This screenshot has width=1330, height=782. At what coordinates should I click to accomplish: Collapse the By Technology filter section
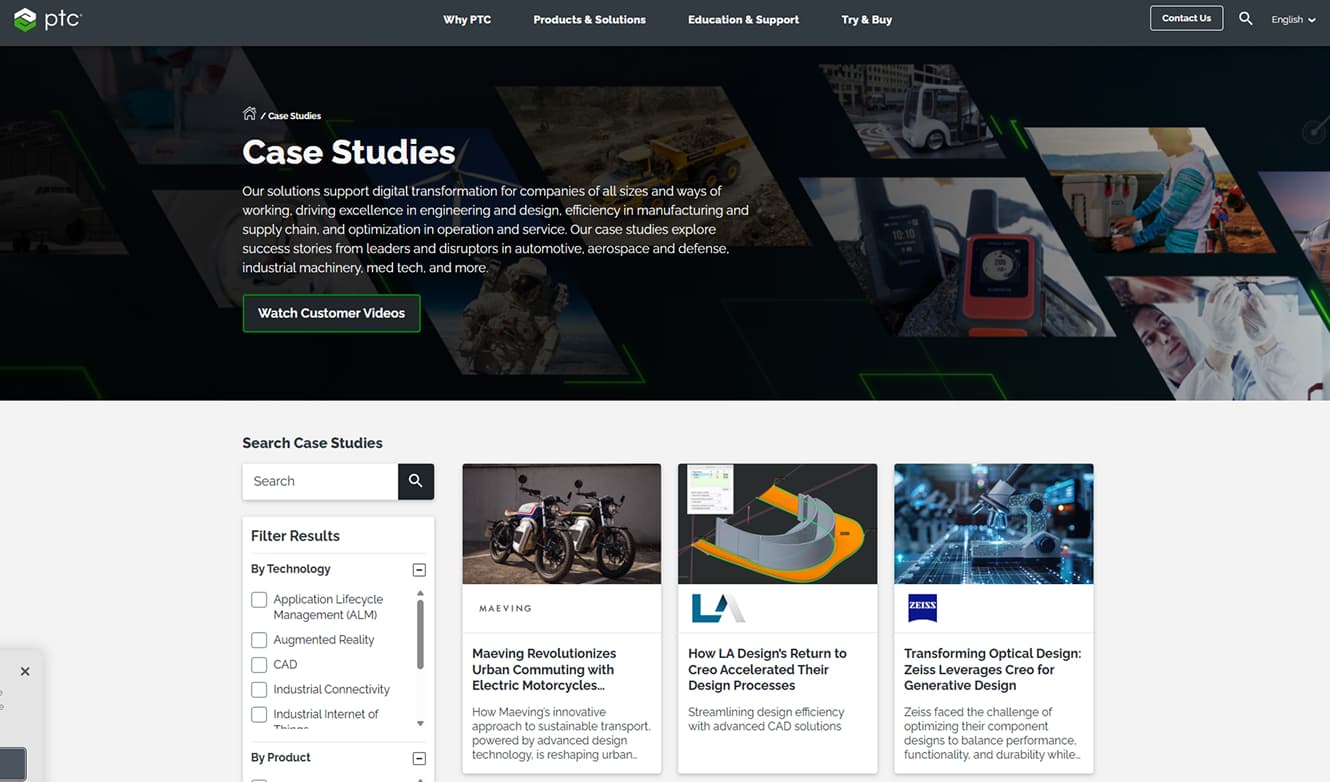pos(419,570)
